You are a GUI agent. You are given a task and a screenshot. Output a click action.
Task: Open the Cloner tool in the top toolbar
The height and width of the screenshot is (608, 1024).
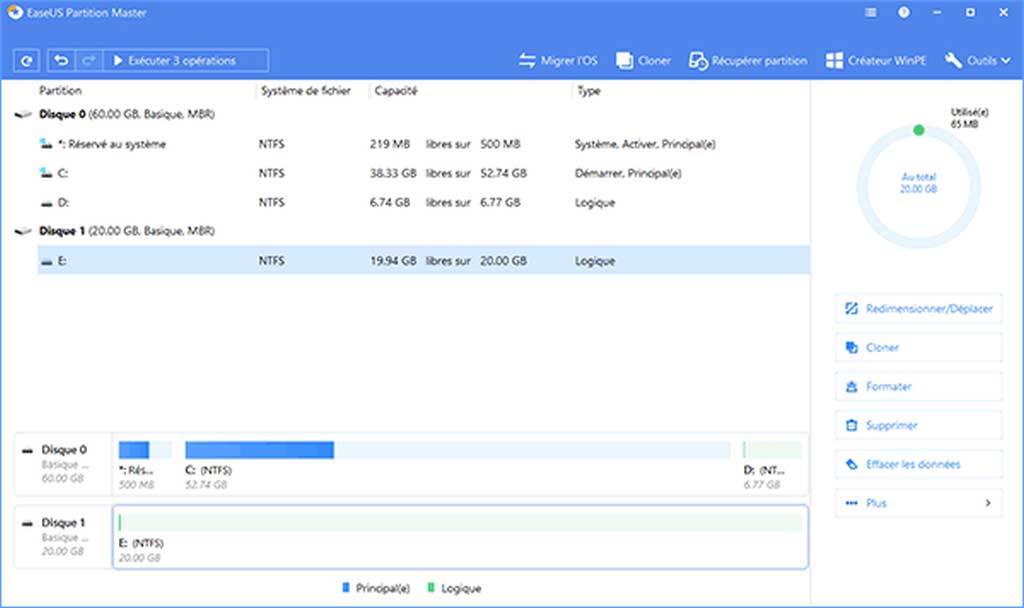(643, 61)
